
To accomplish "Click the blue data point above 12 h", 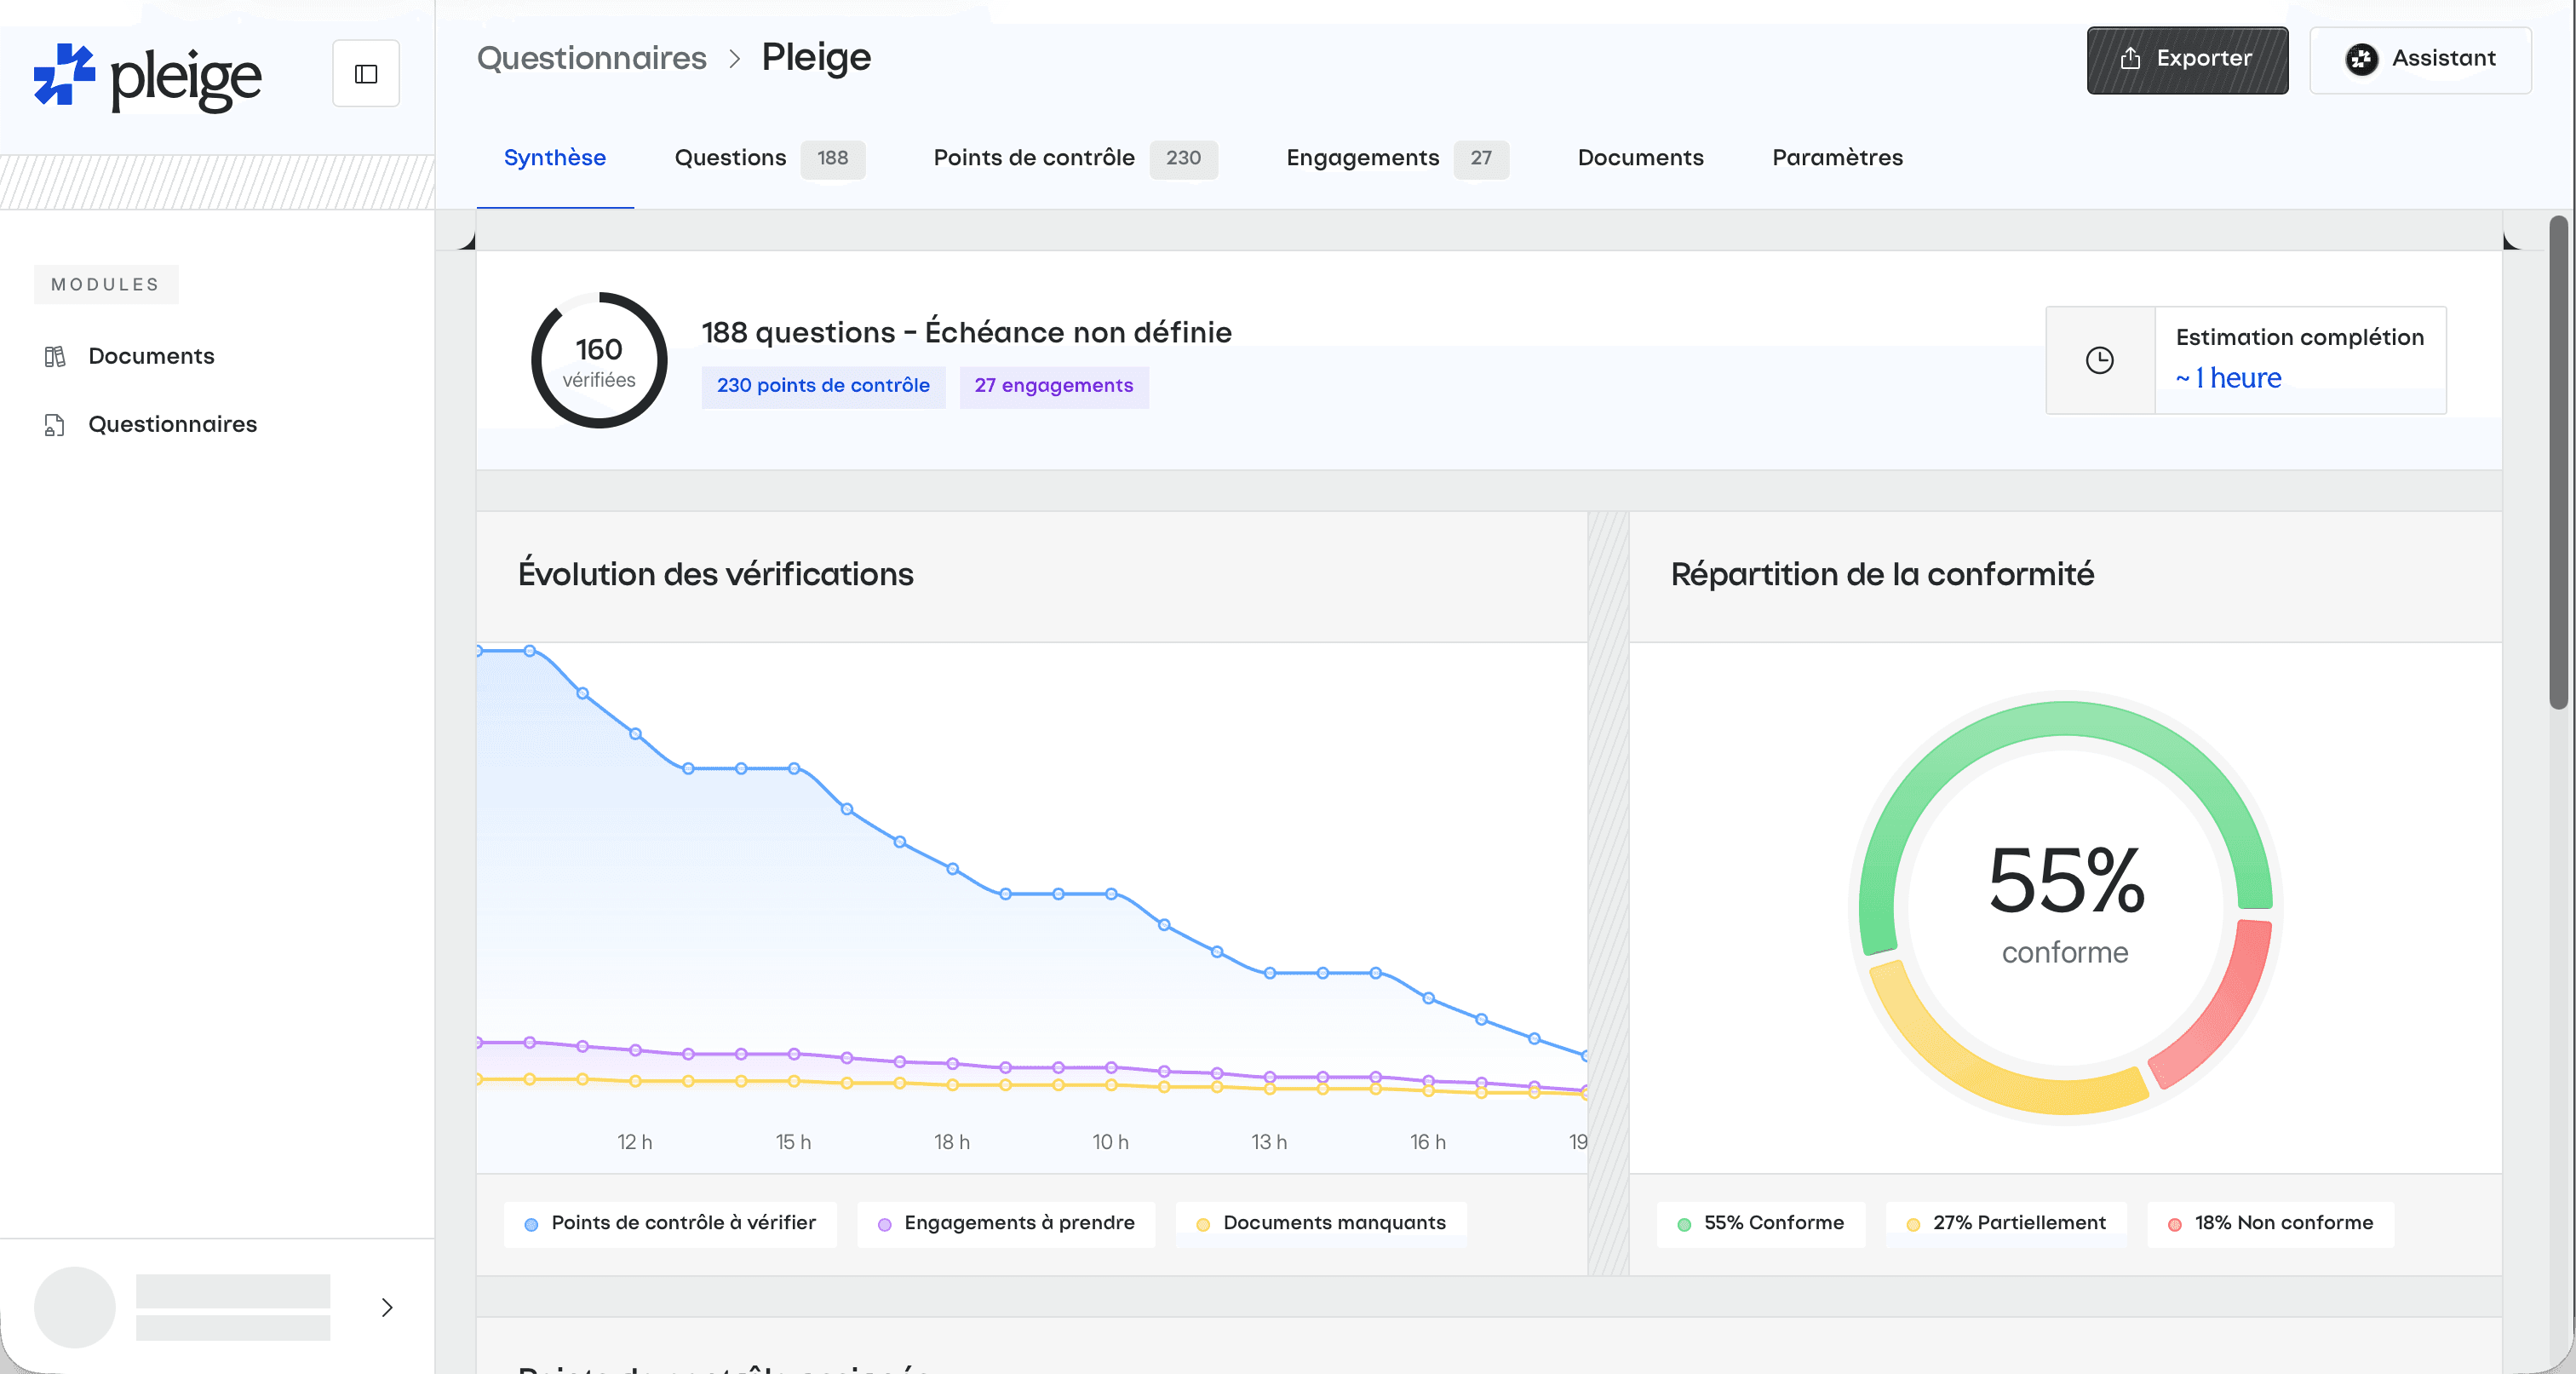I will point(635,734).
